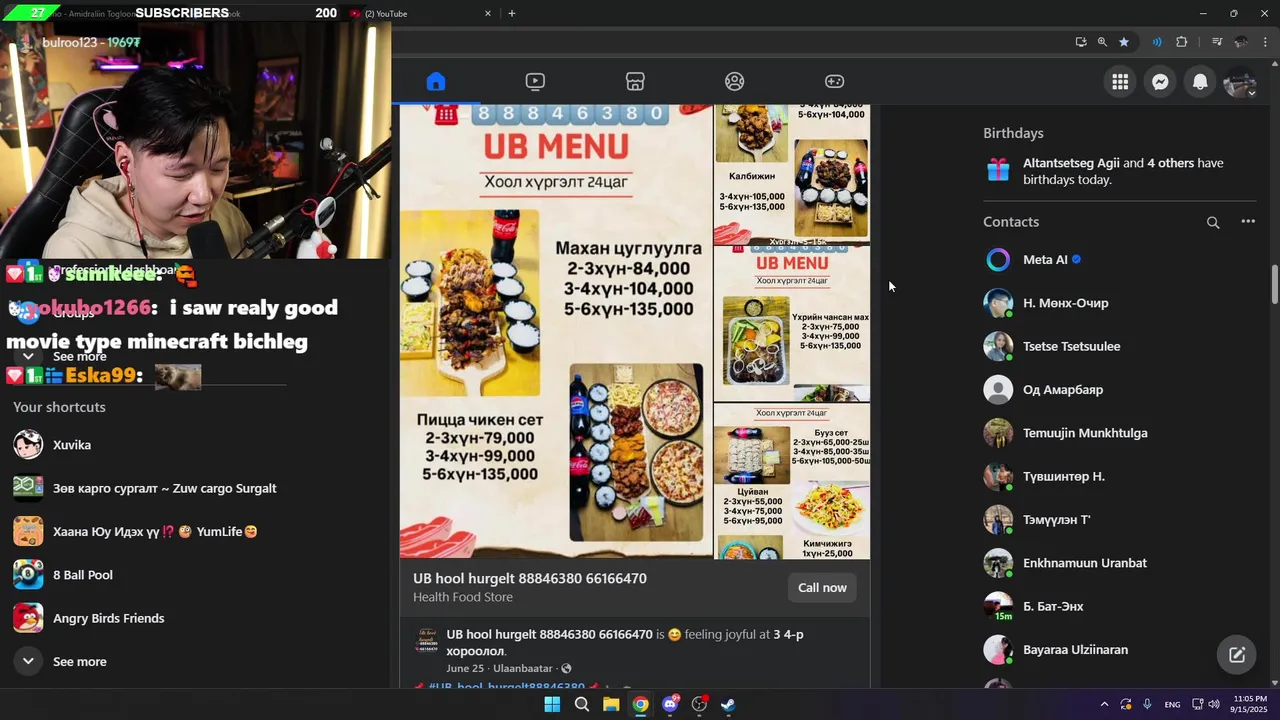Open chat with Bayaraa Ulziinaran
Viewport: 1280px width, 720px height.
(x=1120, y=650)
